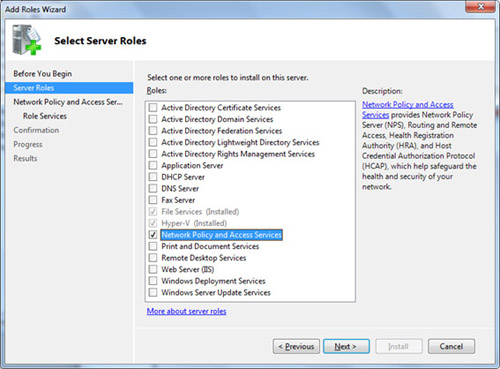
Task: Select Active Directory Domain Services label
Action: click(x=217, y=119)
